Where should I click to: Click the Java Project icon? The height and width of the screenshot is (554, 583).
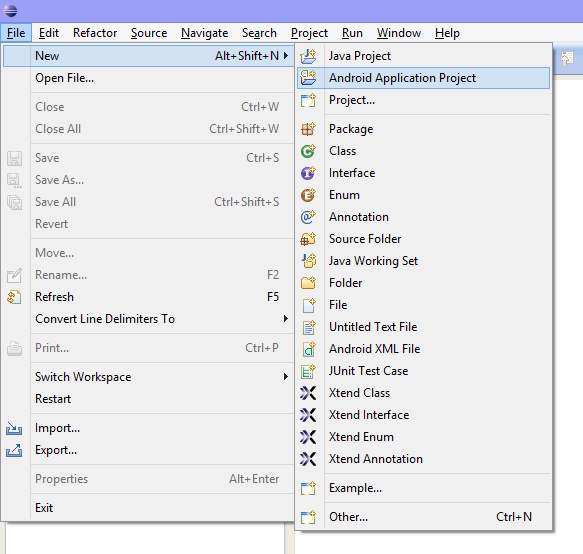click(308, 56)
